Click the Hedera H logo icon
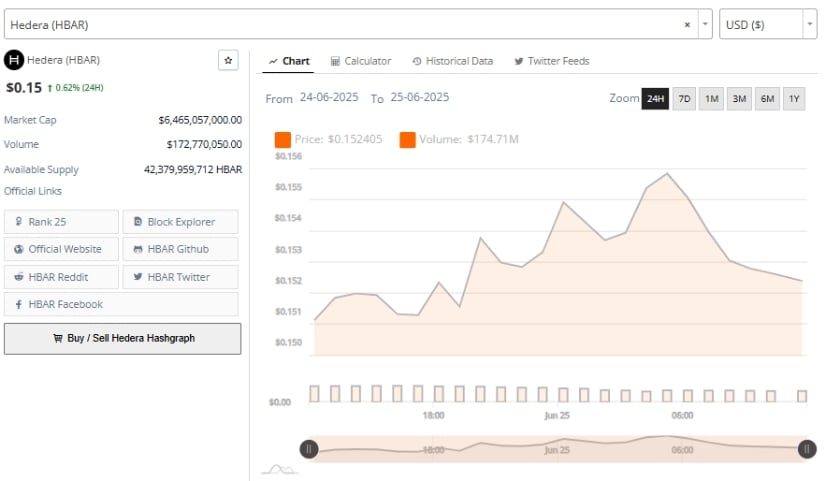This screenshot has height=481, width=825. 14,60
